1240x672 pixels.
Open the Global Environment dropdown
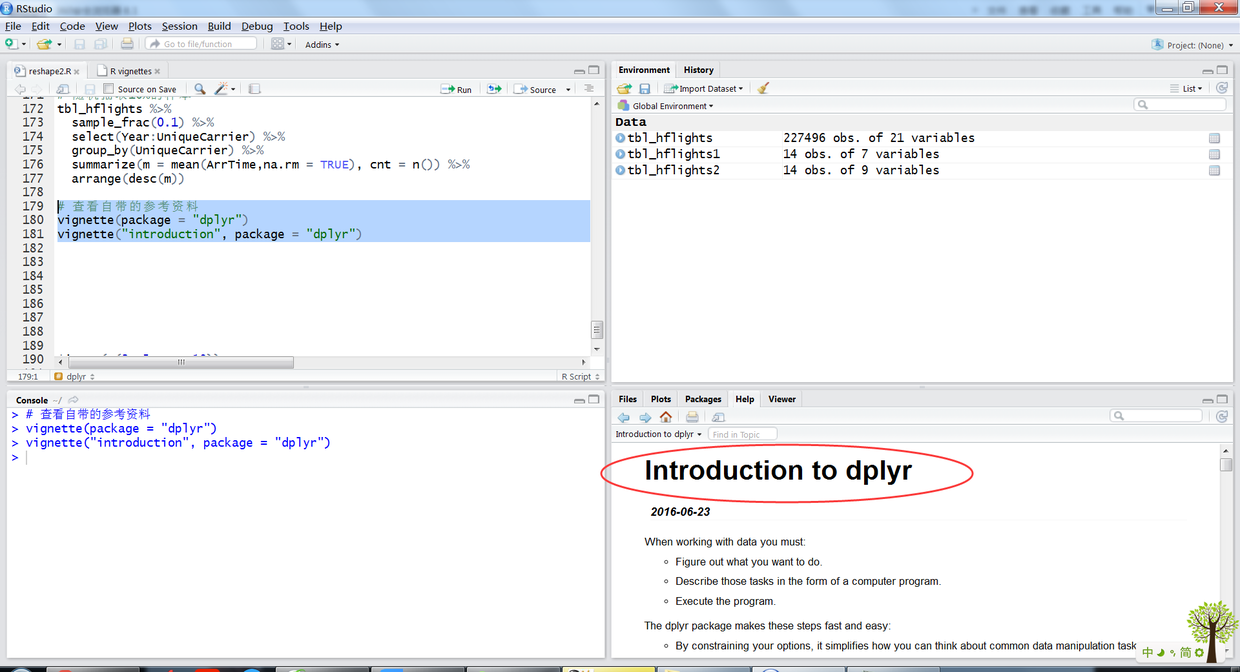click(665, 106)
